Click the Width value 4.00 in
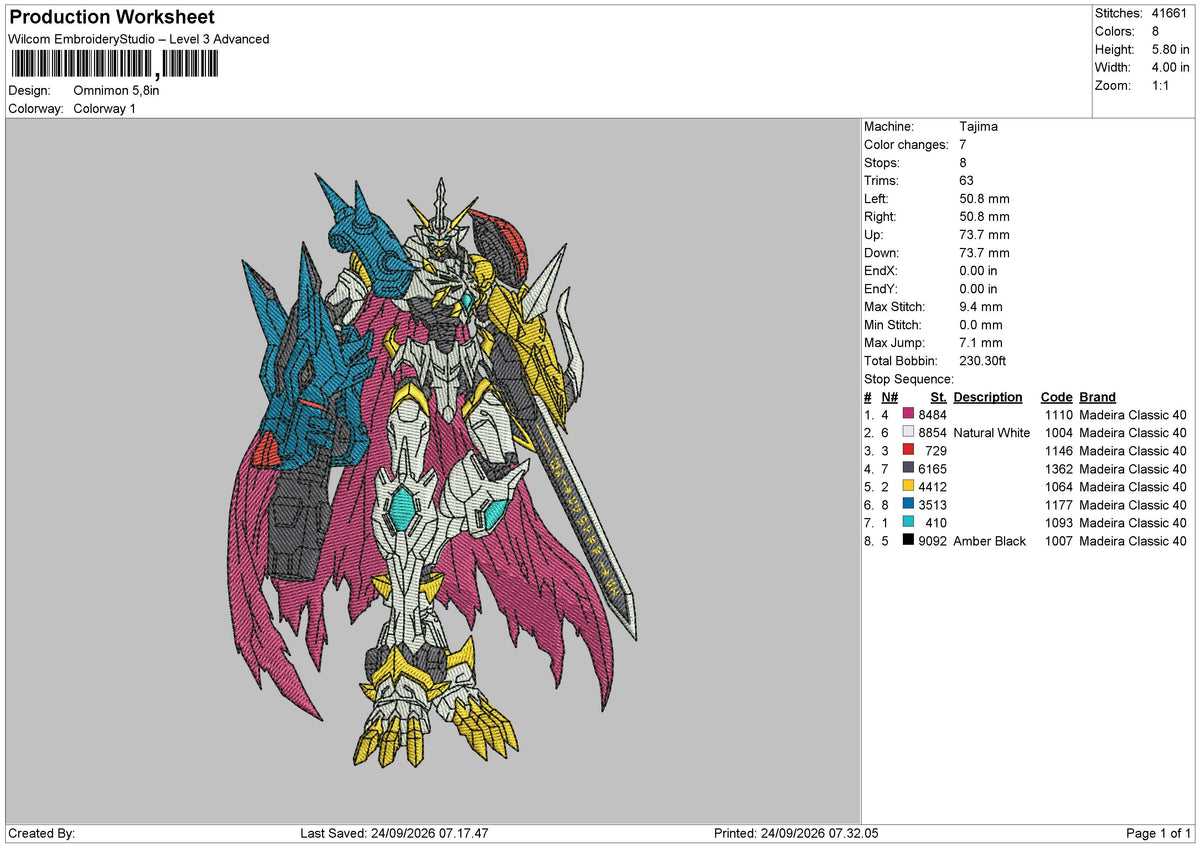 (1171, 67)
